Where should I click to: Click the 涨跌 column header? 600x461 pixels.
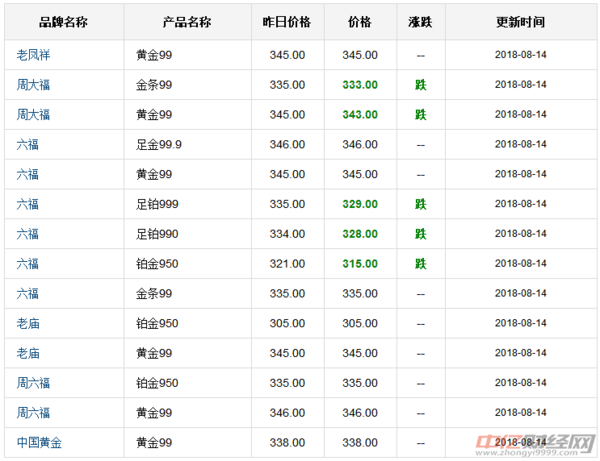pyautogui.click(x=420, y=22)
